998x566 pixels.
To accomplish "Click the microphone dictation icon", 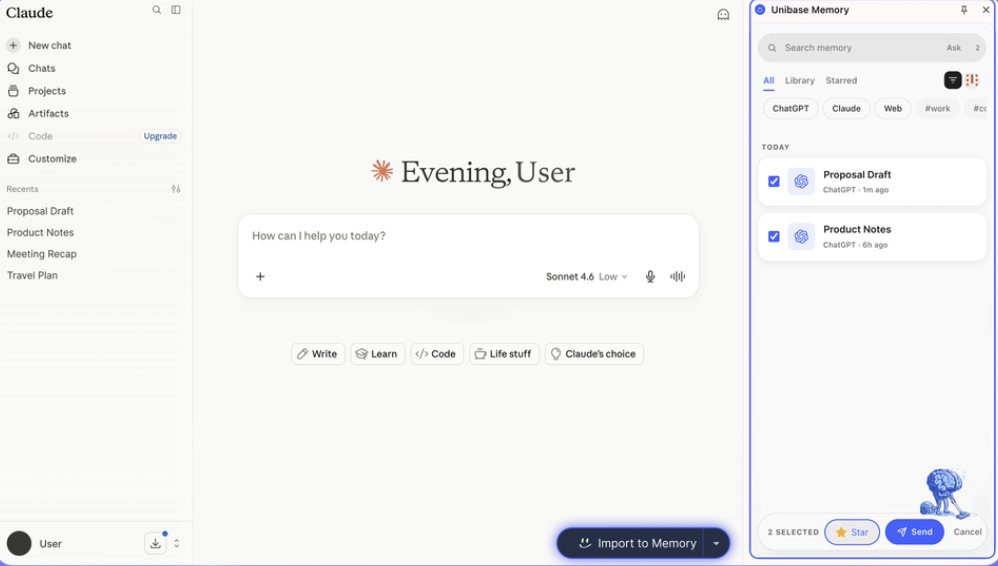I will [x=650, y=276].
